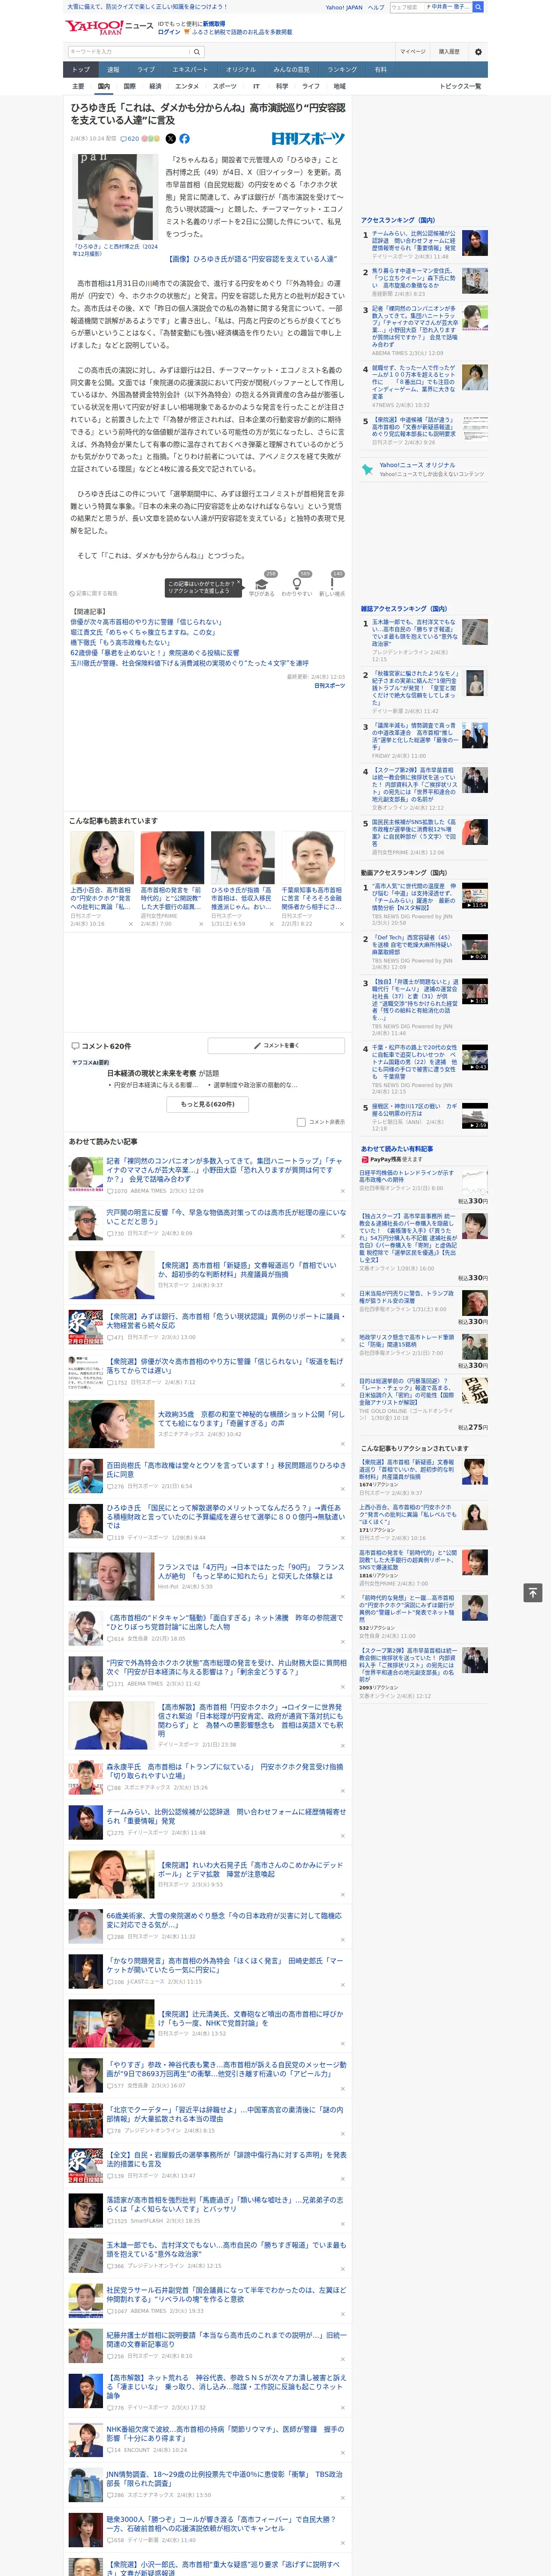Select the 経済 category
Screen dimensions: 551x2576
click(x=155, y=86)
